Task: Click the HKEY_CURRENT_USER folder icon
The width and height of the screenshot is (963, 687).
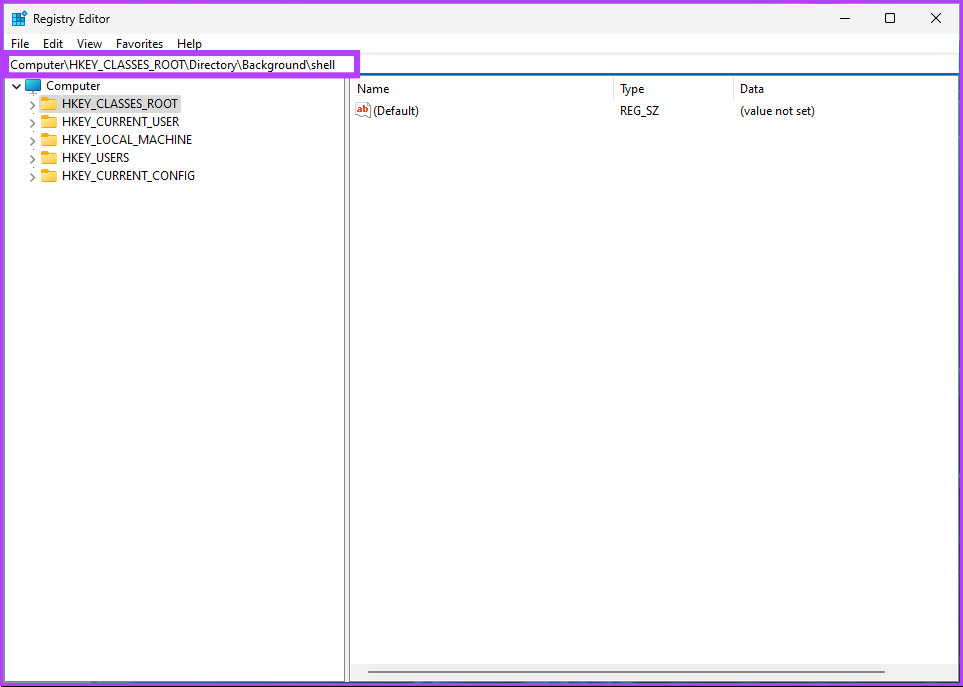Action: [49, 122]
